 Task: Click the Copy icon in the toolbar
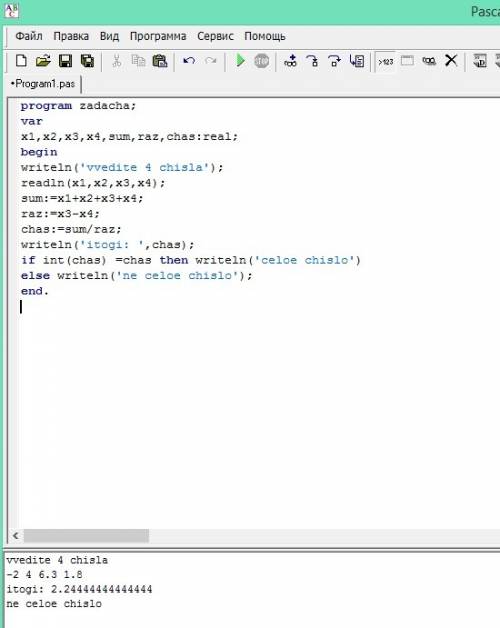click(x=138, y=61)
